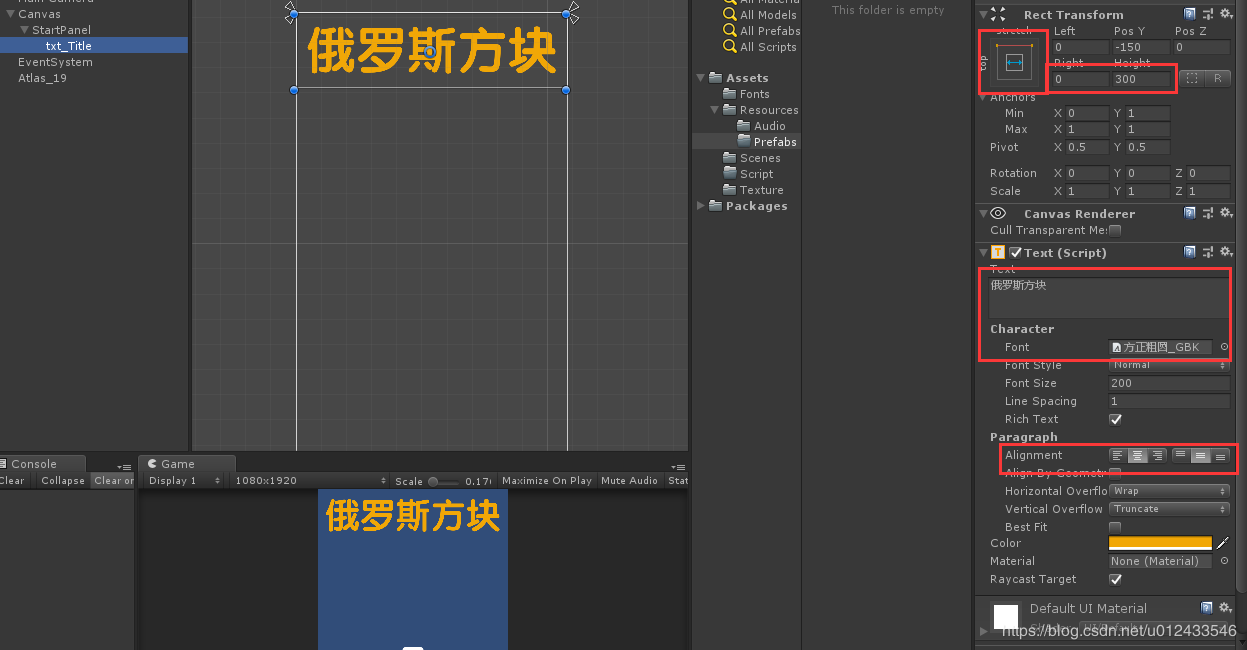Toggle Mute Audio in Game view
Screen dimensions: 1247x650
tap(629, 481)
